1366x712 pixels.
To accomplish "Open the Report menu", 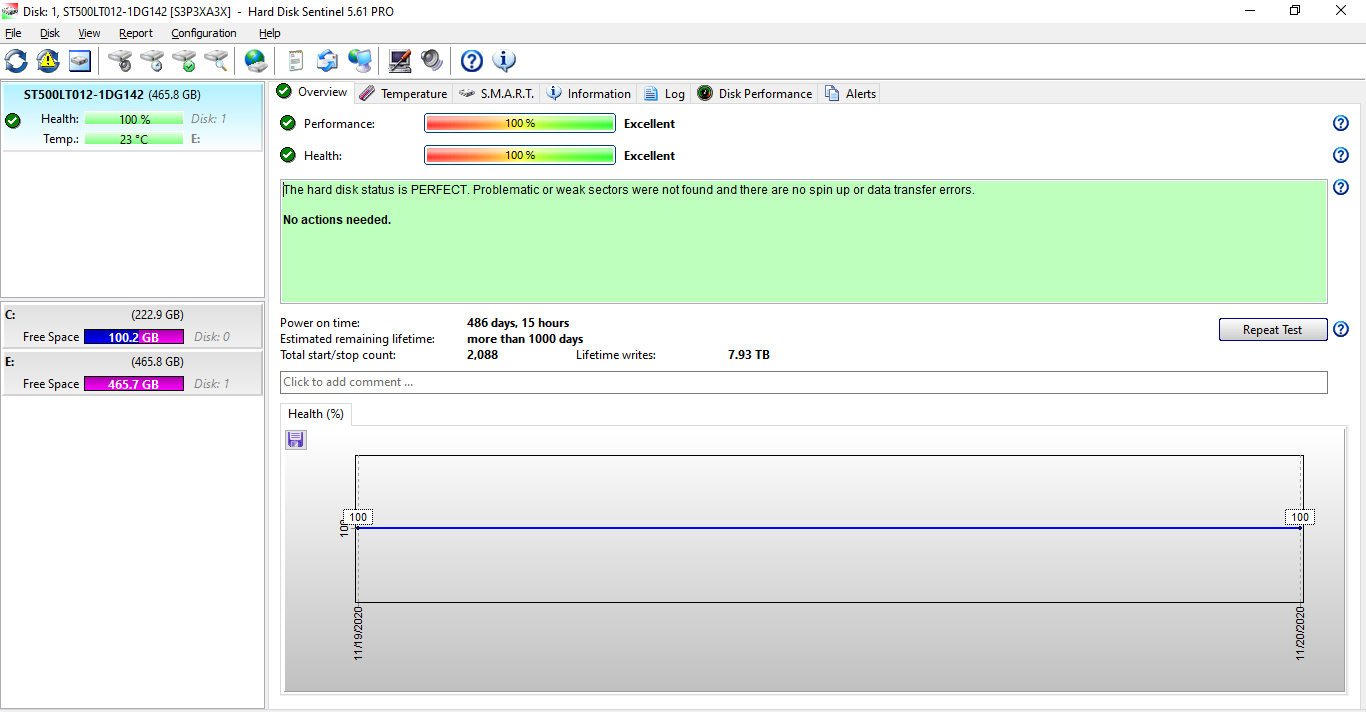I will [136, 33].
